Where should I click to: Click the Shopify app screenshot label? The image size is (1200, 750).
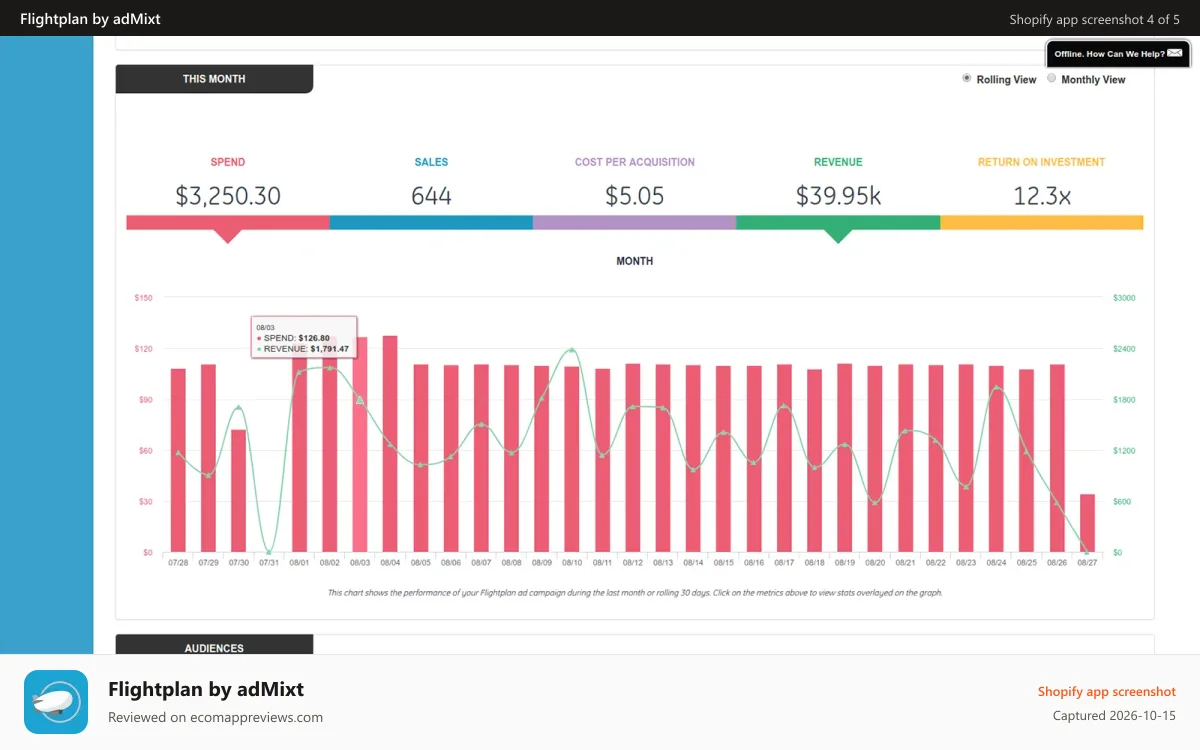pyautogui.click(x=1107, y=691)
